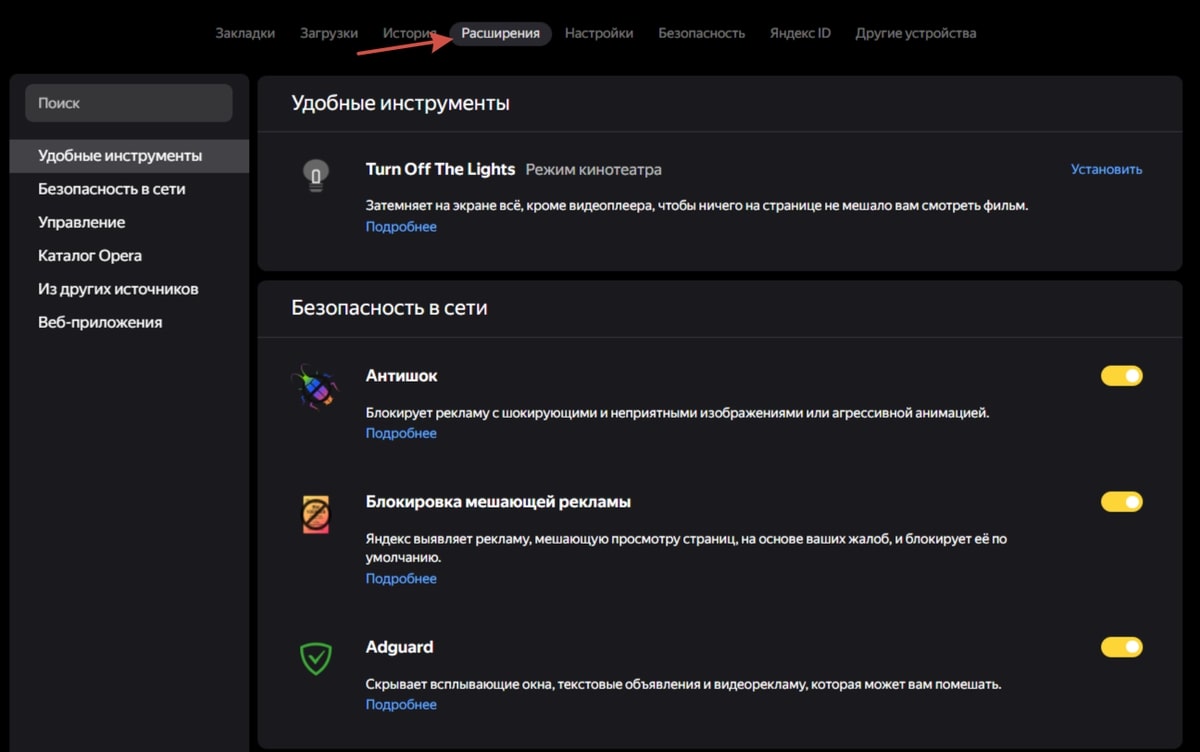The width and height of the screenshot is (1200, 752).
Task: Go to the Загрузки tab
Action: coord(329,33)
